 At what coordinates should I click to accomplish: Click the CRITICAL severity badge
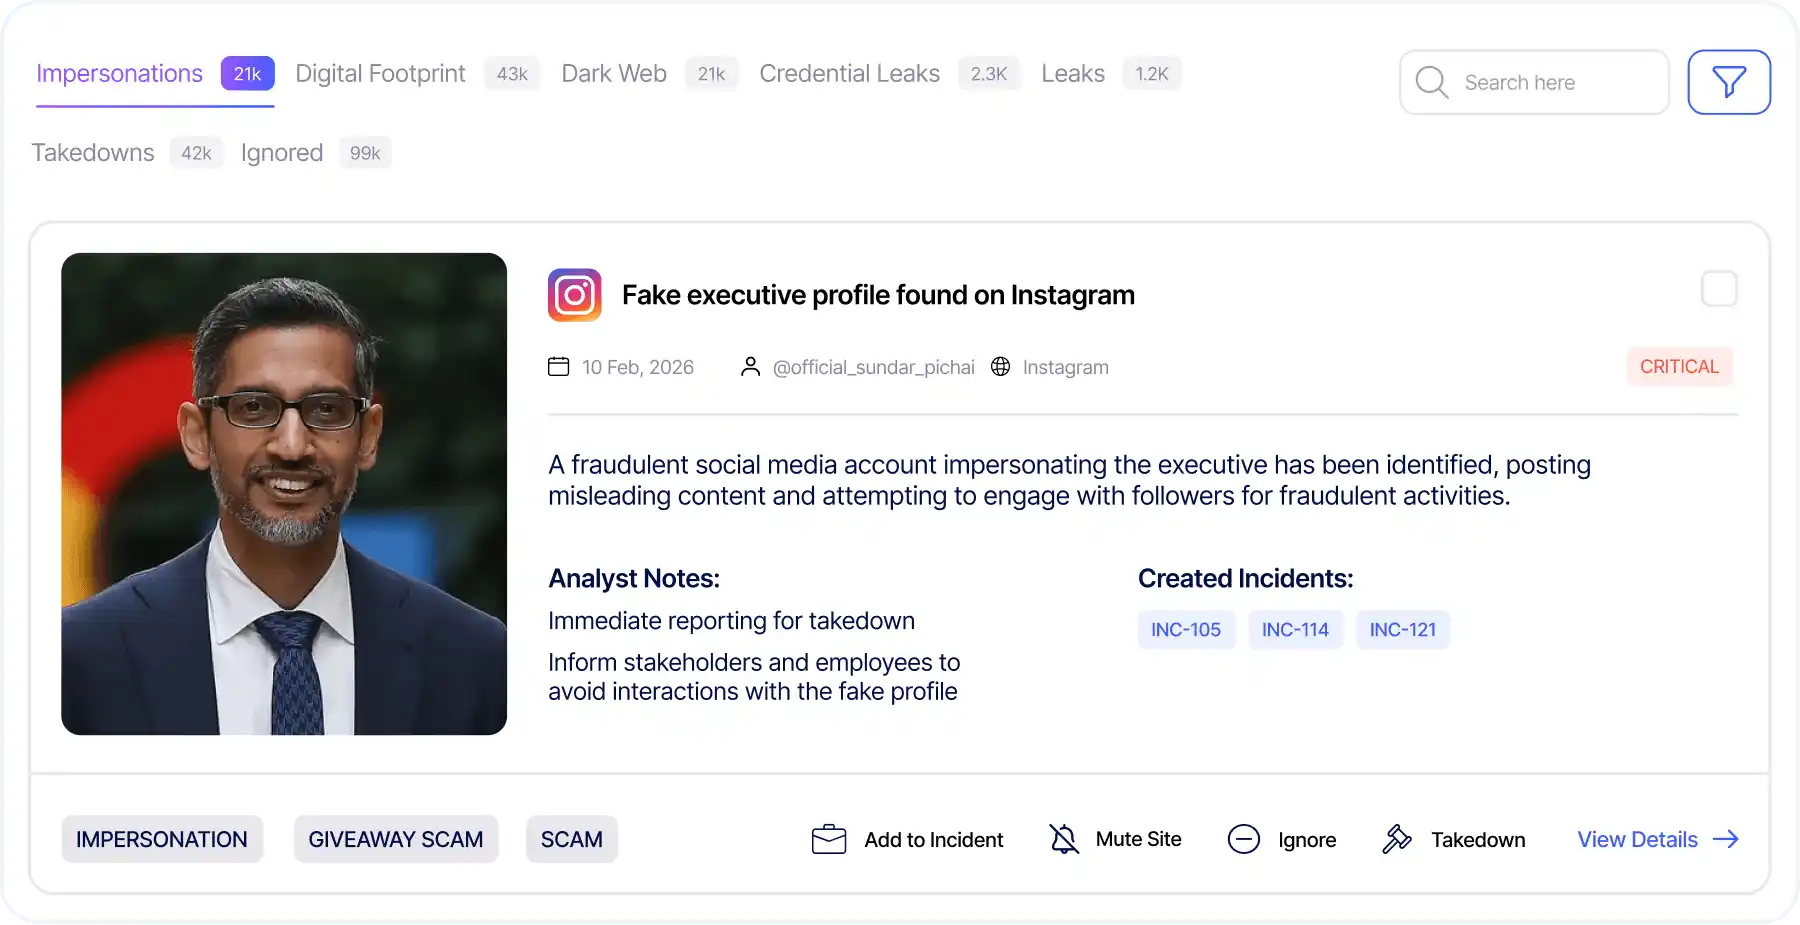click(x=1679, y=366)
